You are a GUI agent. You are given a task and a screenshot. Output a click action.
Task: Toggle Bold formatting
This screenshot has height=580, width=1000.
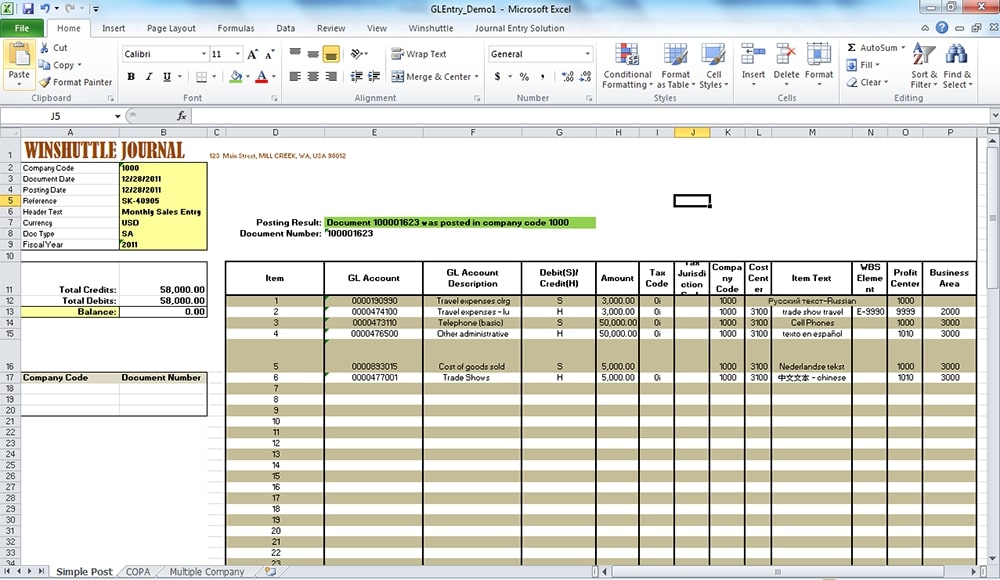click(x=132, y=77)
